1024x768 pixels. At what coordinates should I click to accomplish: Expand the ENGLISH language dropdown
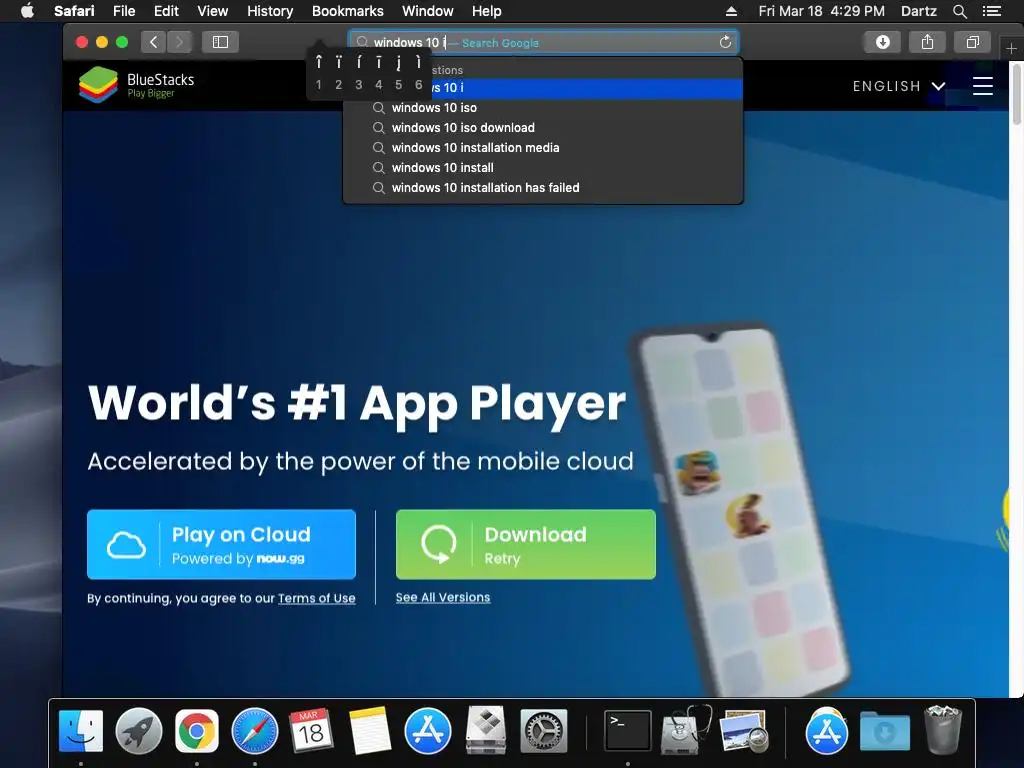click(x=899, y=86)
